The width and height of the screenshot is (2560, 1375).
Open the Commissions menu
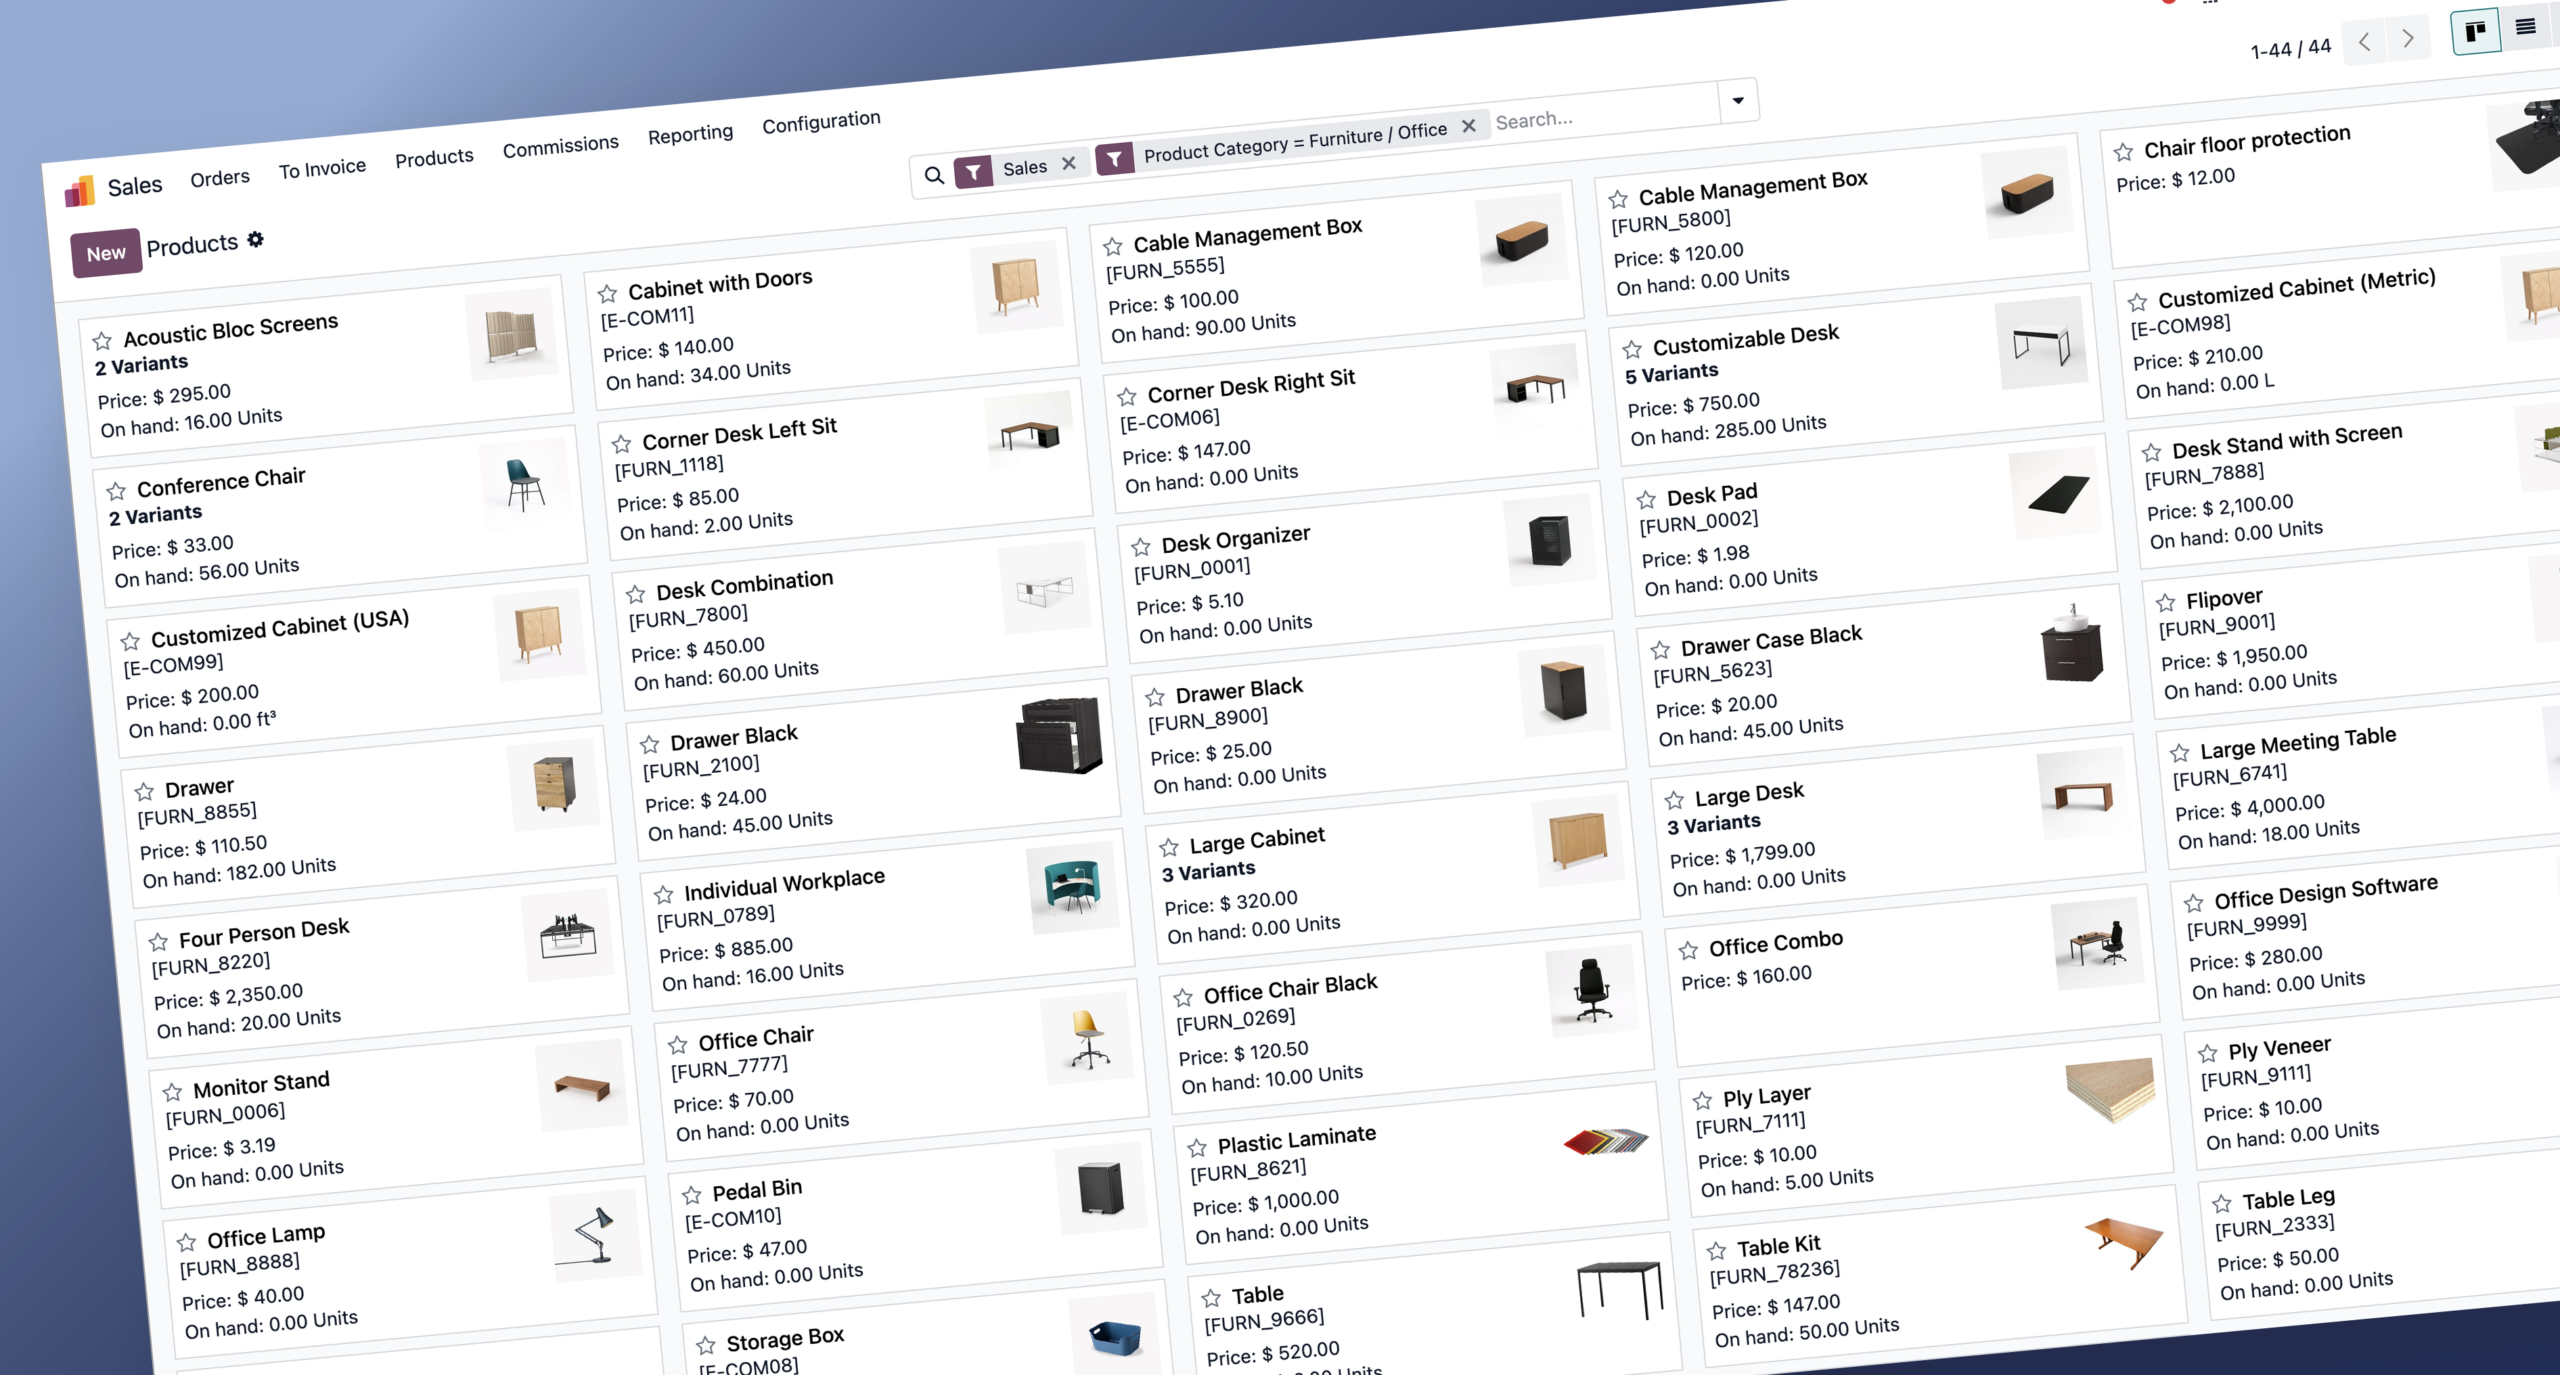pyautogui.click(x=560, y=147)
